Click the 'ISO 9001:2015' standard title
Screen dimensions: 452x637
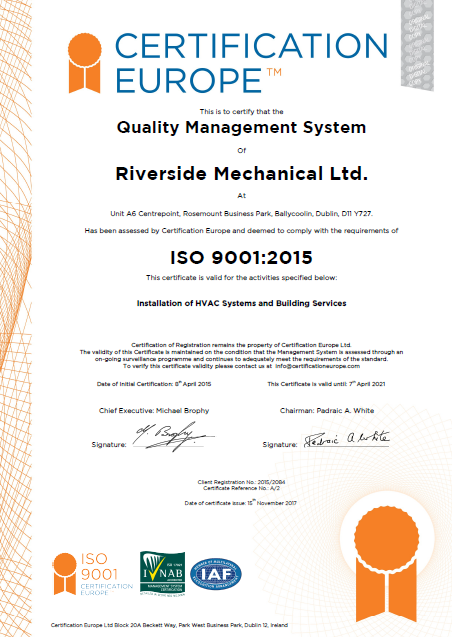click(242, 258)
